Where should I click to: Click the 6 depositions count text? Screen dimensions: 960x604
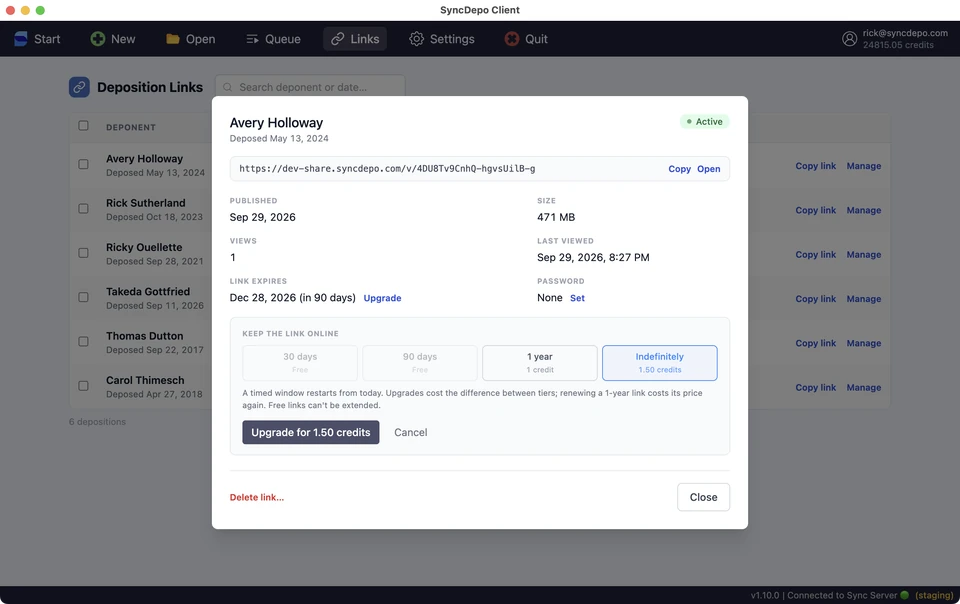97,422
